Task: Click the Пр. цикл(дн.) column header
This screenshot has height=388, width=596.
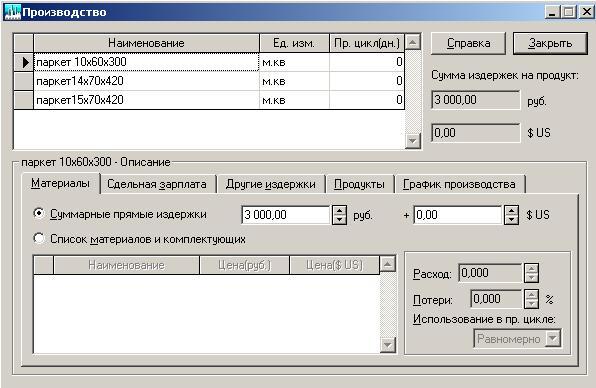Action: [x=367, y=43]
